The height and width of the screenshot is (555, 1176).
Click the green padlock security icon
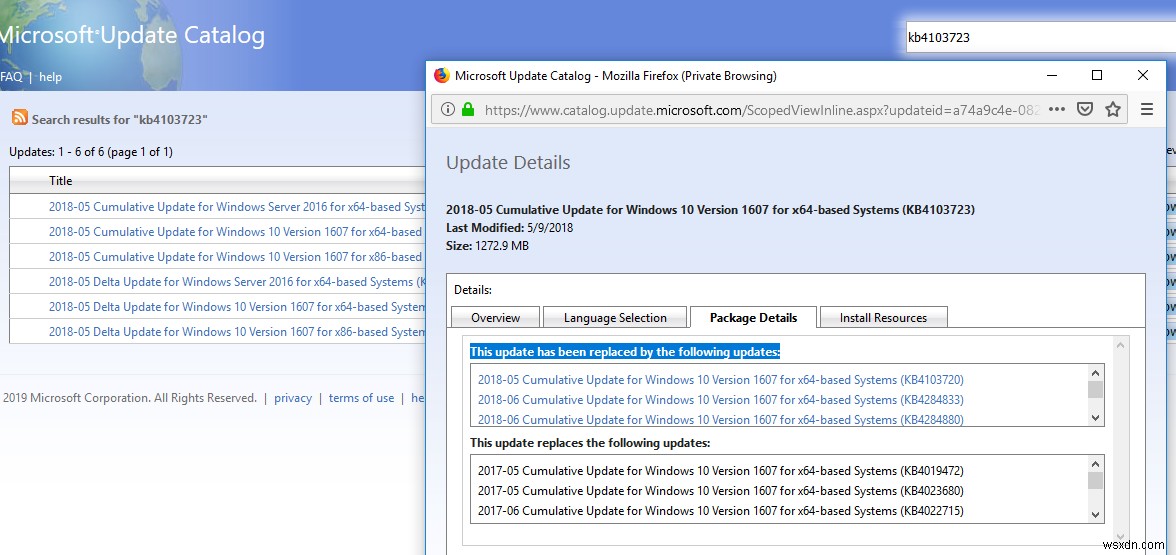[x=468, y=110]
